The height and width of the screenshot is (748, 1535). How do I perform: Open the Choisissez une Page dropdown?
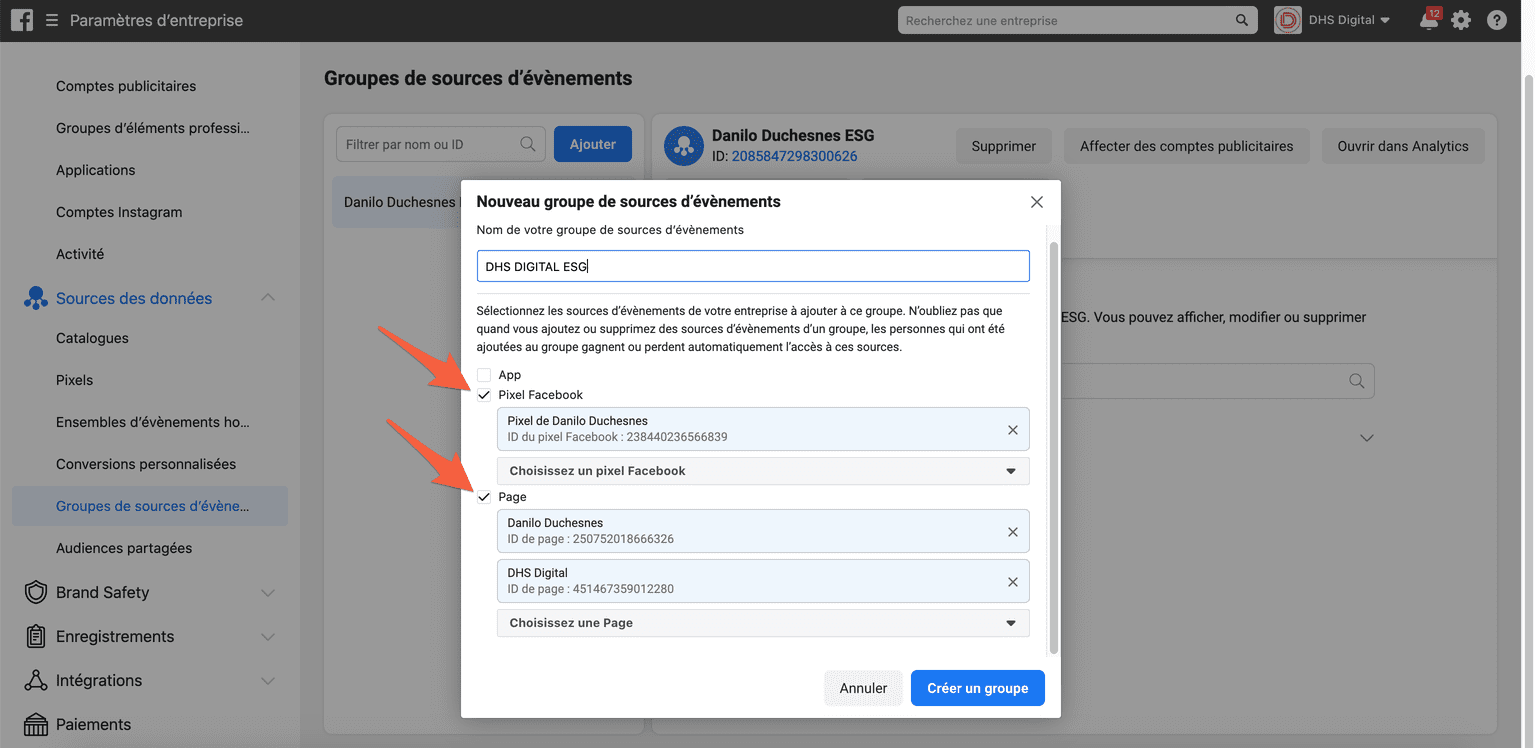763,623
